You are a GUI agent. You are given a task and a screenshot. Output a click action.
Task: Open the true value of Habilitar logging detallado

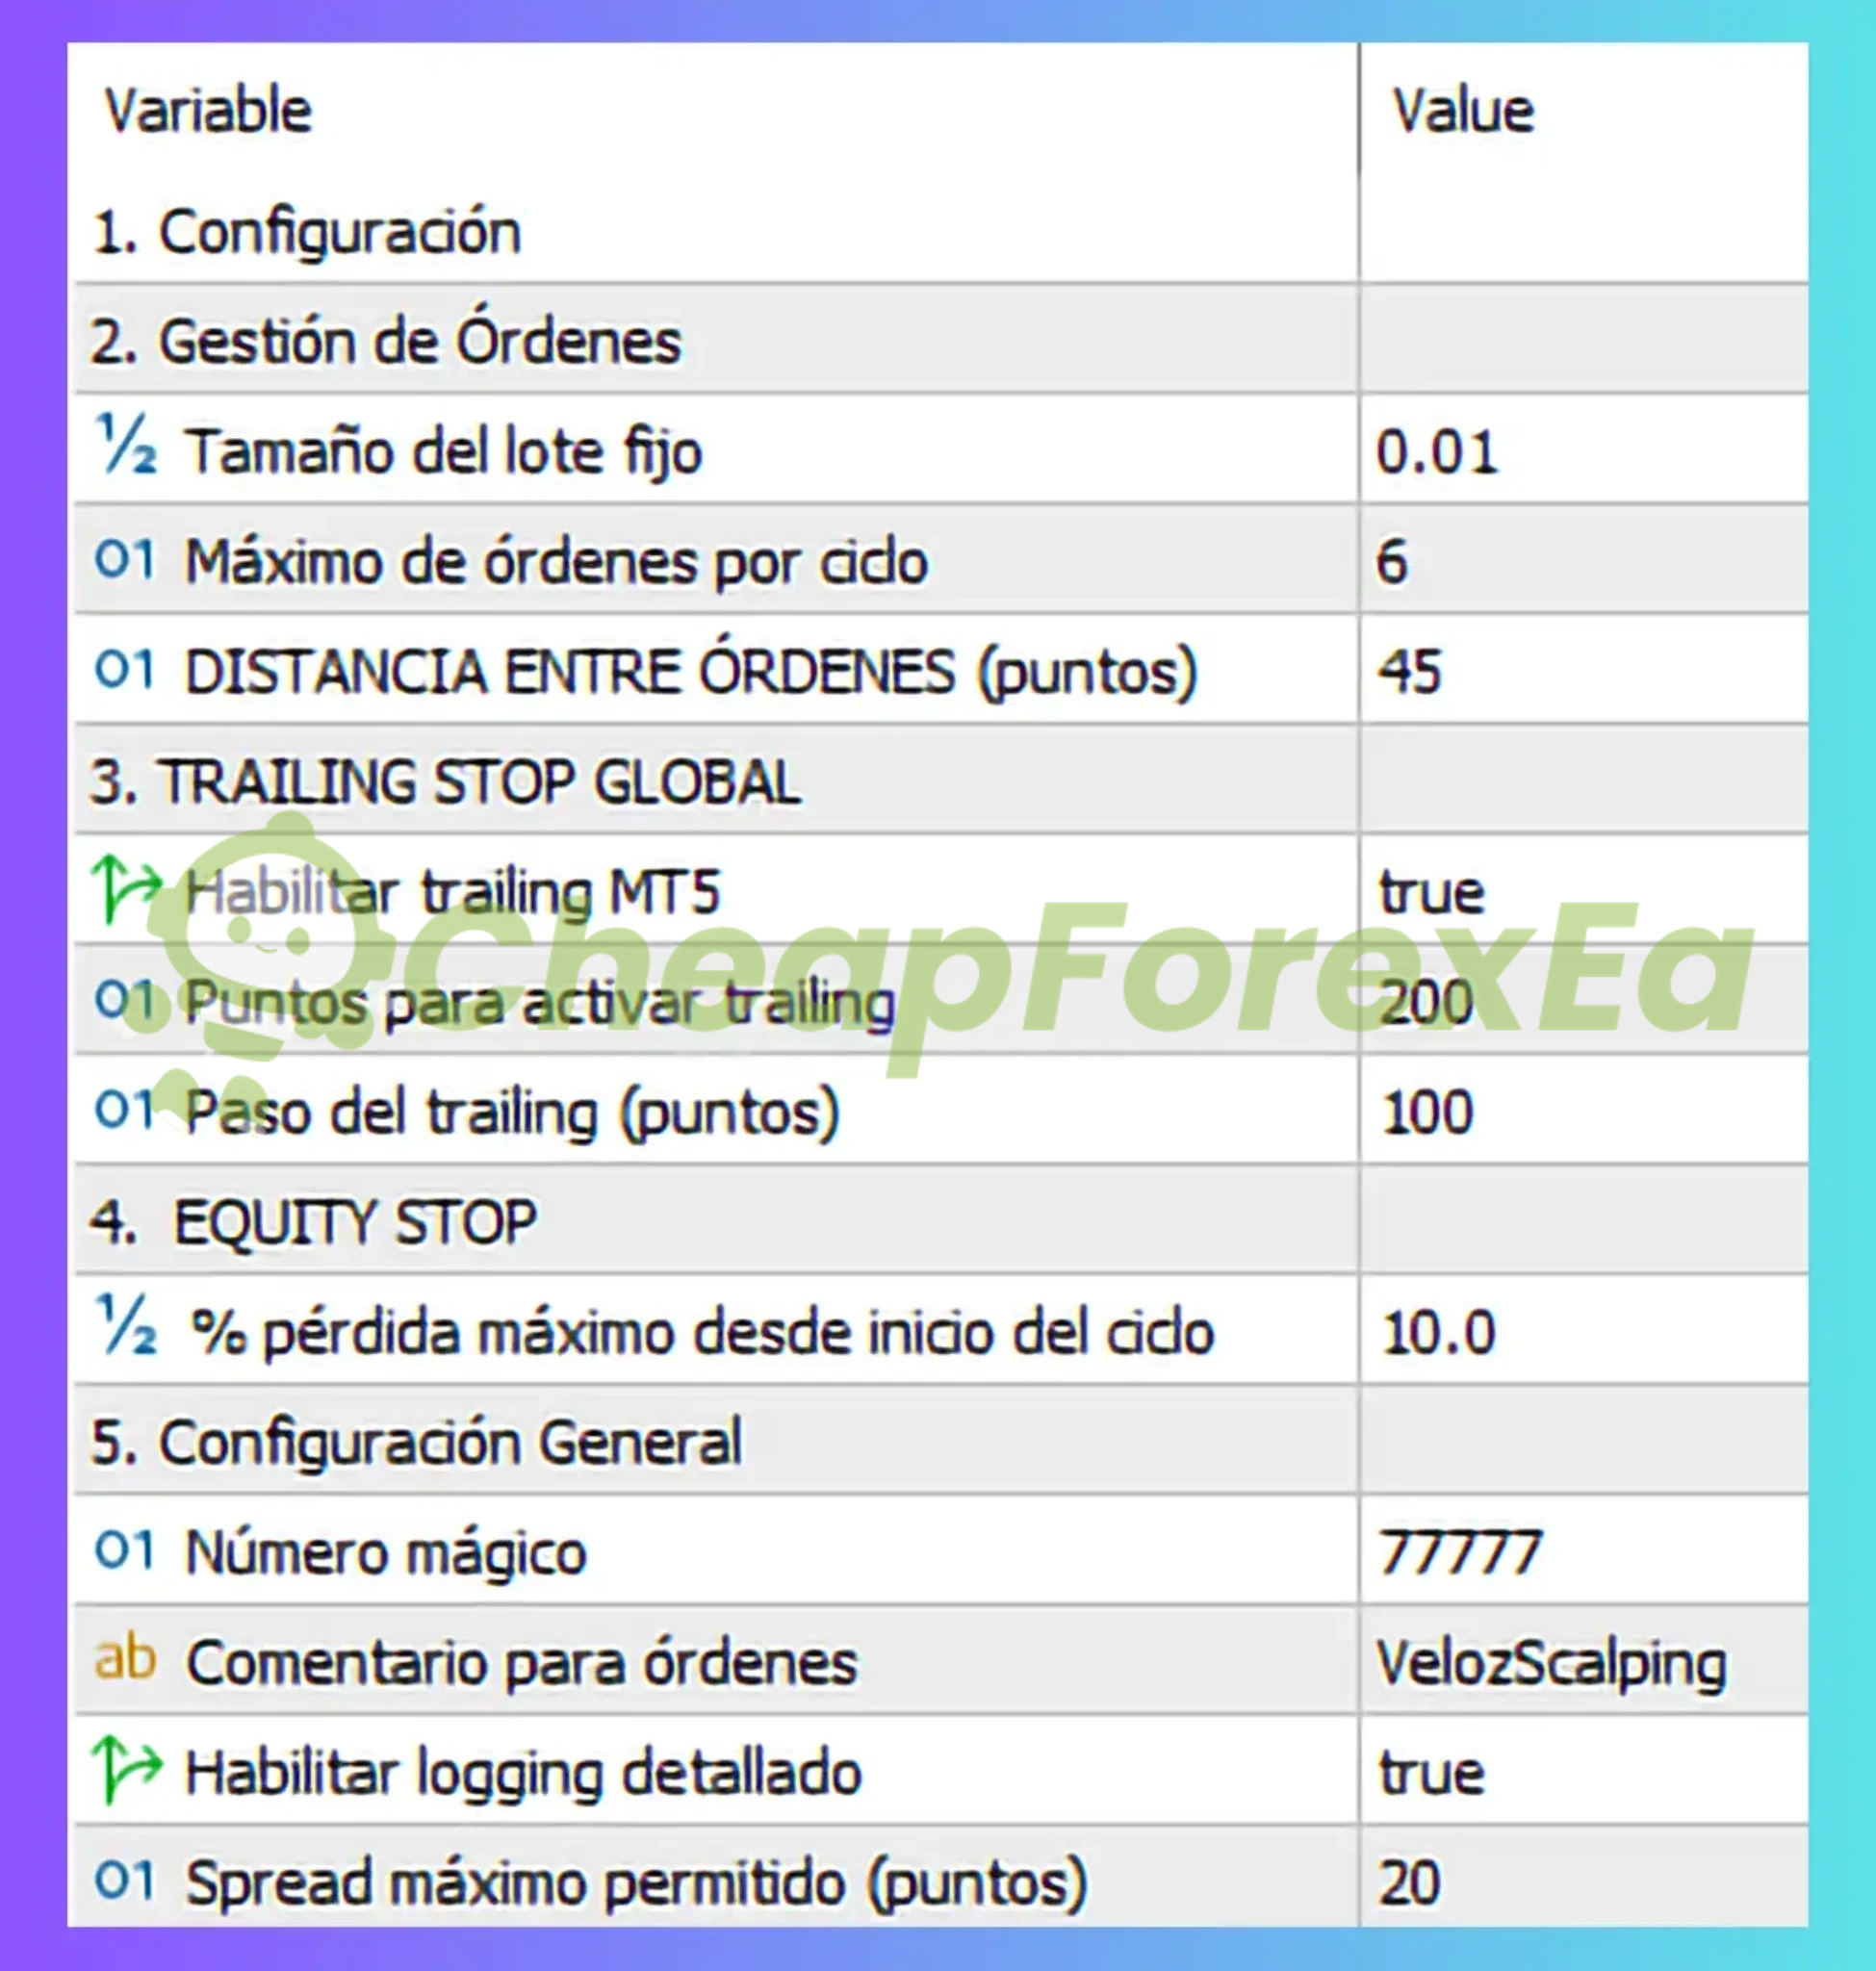tap(1584, 1772)
